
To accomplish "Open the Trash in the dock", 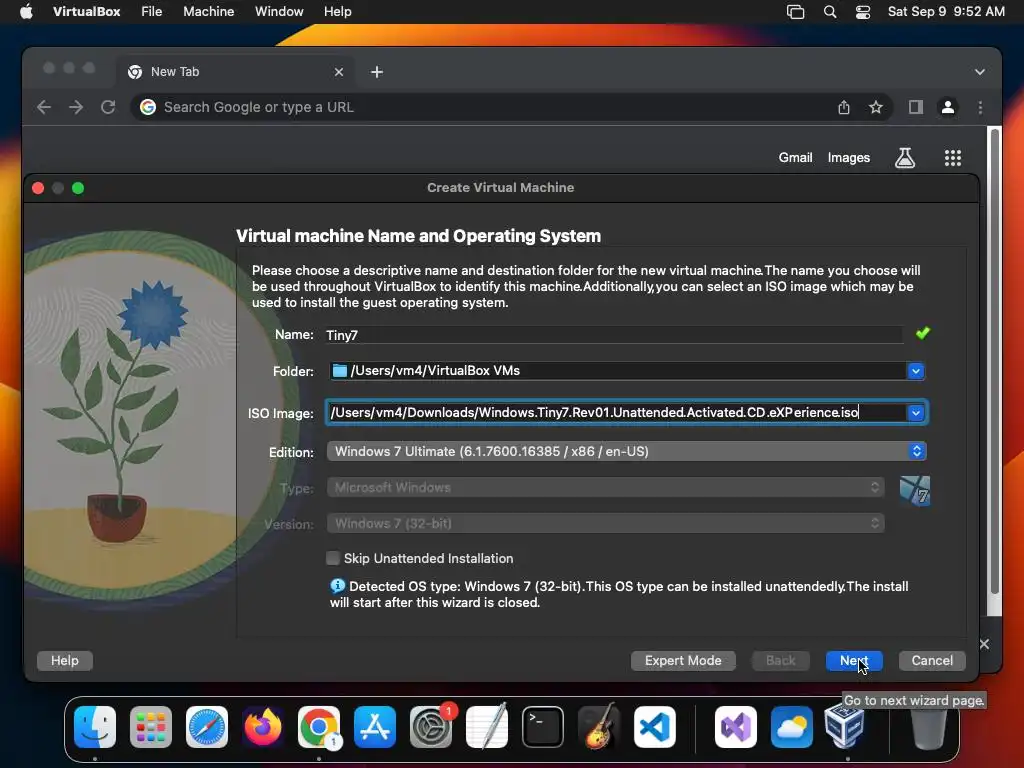I will [x=927, y=727].
